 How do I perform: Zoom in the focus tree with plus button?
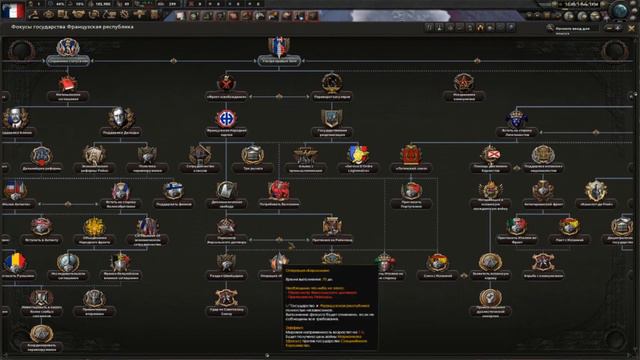coord(618,28)
